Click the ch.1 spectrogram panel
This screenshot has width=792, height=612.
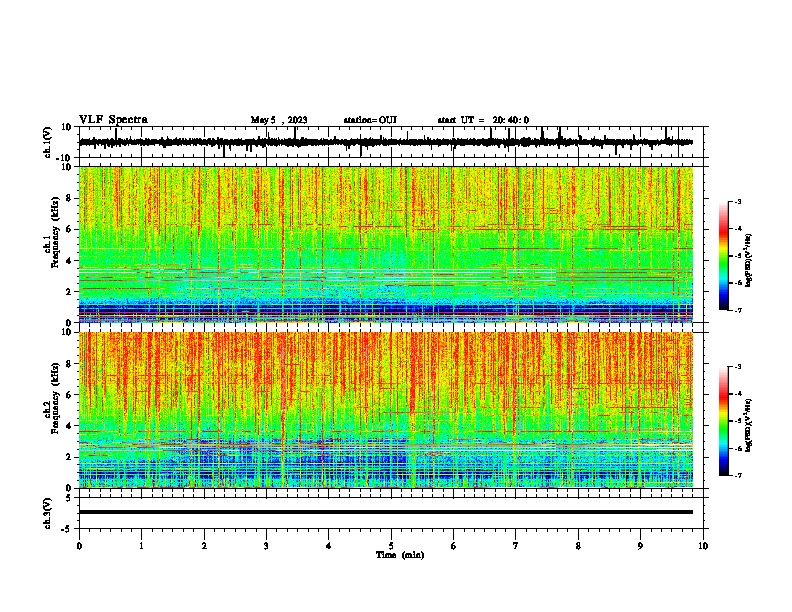coord(386,245)
